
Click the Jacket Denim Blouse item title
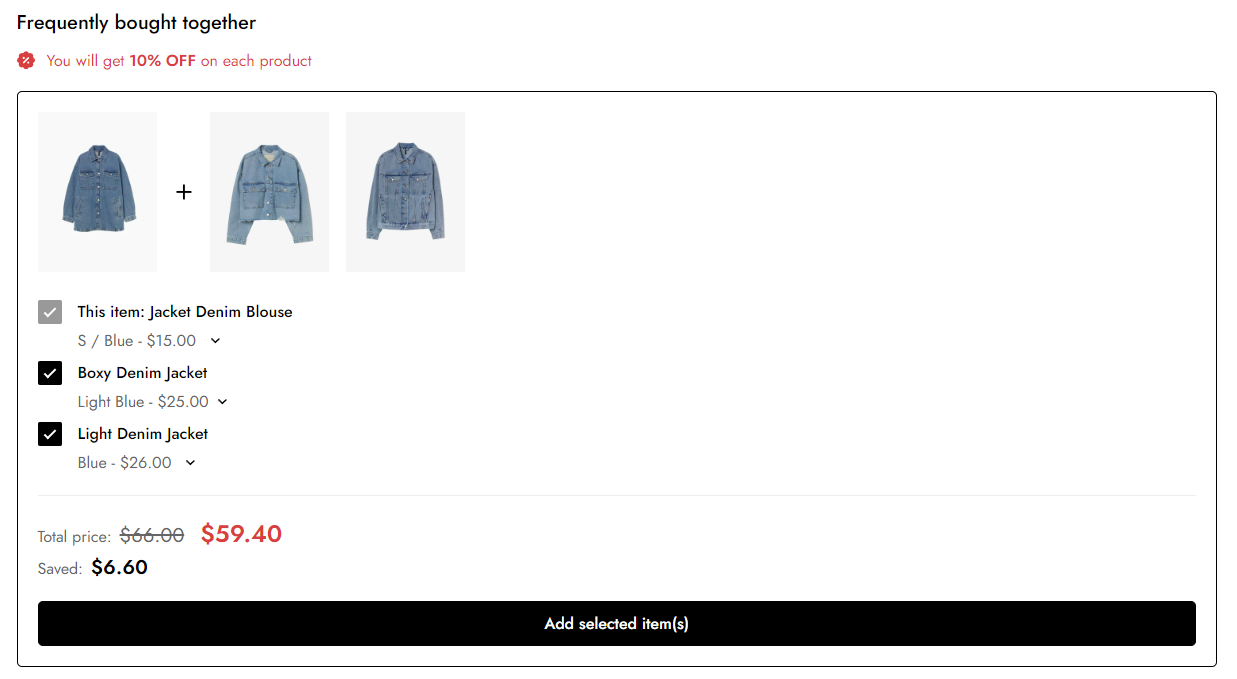click(185, 312)
